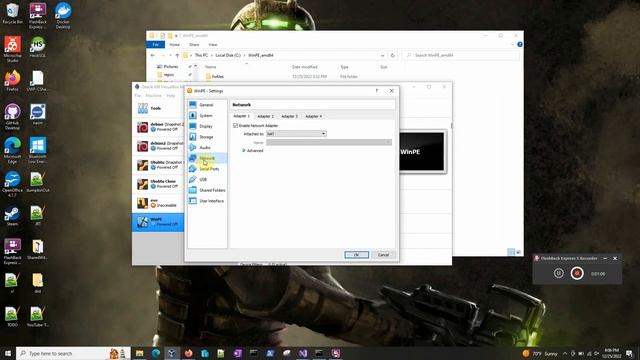Image resolution: width=640 pixels, height=360 pixels.
Task: Open the User Interface settings category
Action: click(x=207, y=201)
